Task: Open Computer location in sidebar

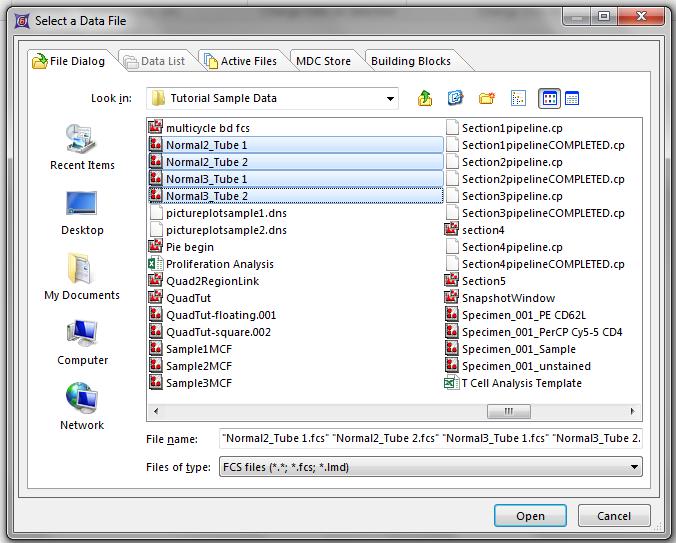Action: [82, 342]
